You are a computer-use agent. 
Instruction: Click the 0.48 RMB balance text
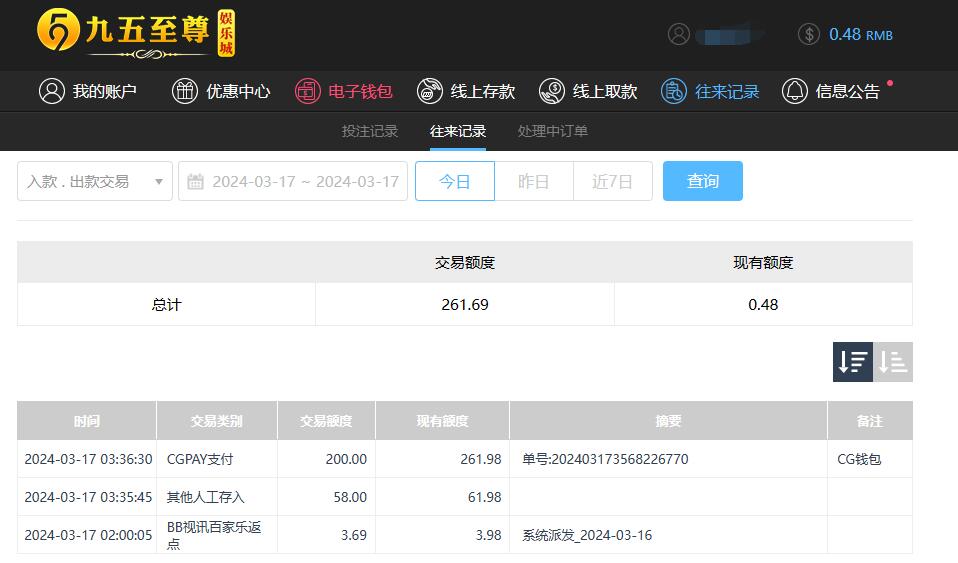(860, 35)
